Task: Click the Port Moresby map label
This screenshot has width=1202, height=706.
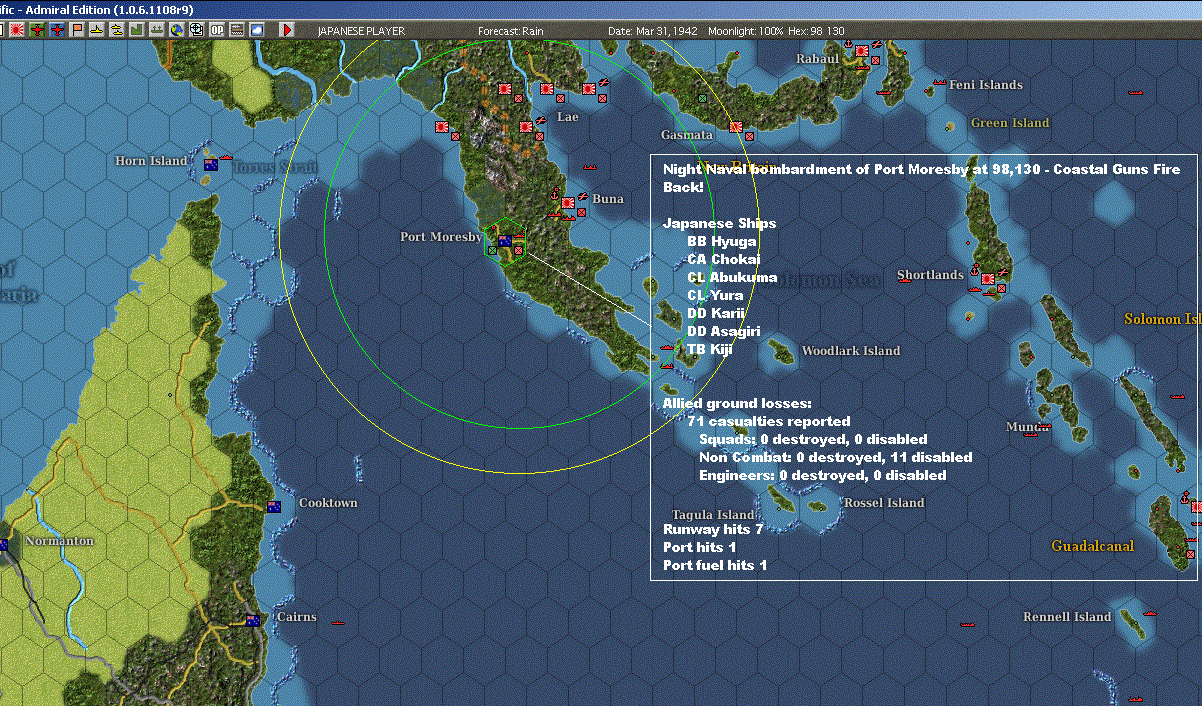Action: pyautogui.click(x=441, y=237)
